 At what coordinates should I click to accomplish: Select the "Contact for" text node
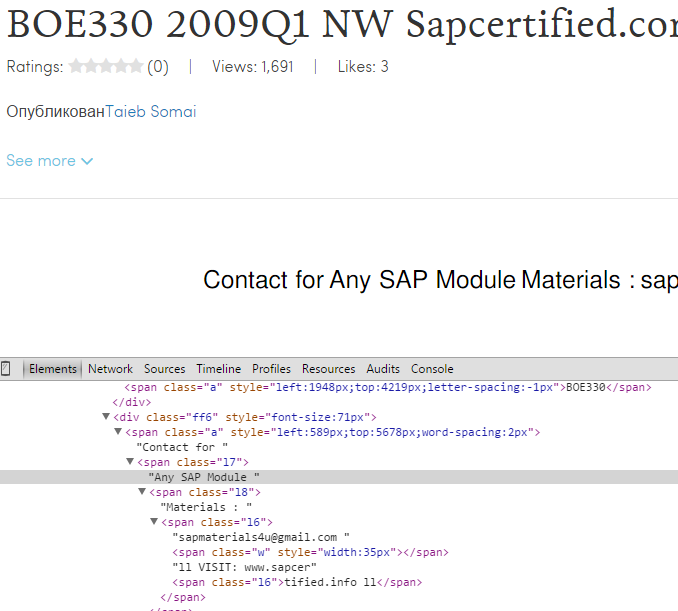coord(182,447)
